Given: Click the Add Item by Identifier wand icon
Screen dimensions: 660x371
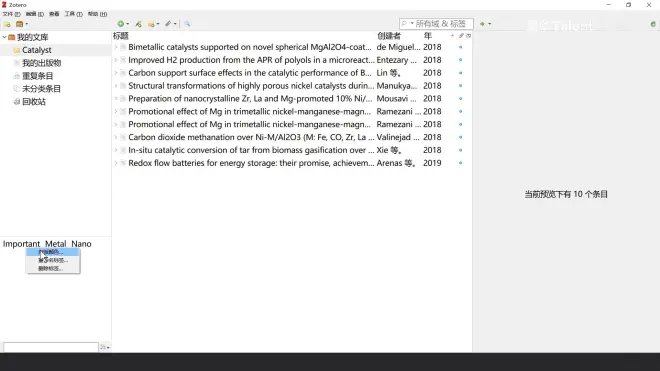Looking at the screenshot, I should click(x=138, y=24).
